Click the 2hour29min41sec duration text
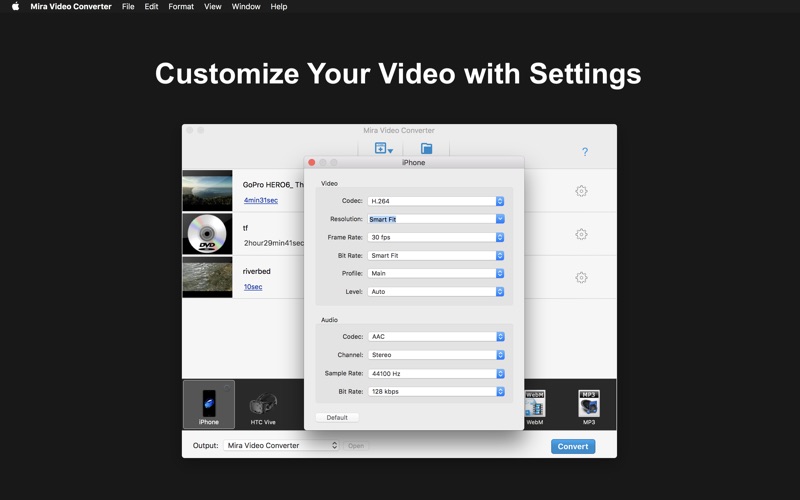Screen dimensions: 800x500 coord(273,243)
